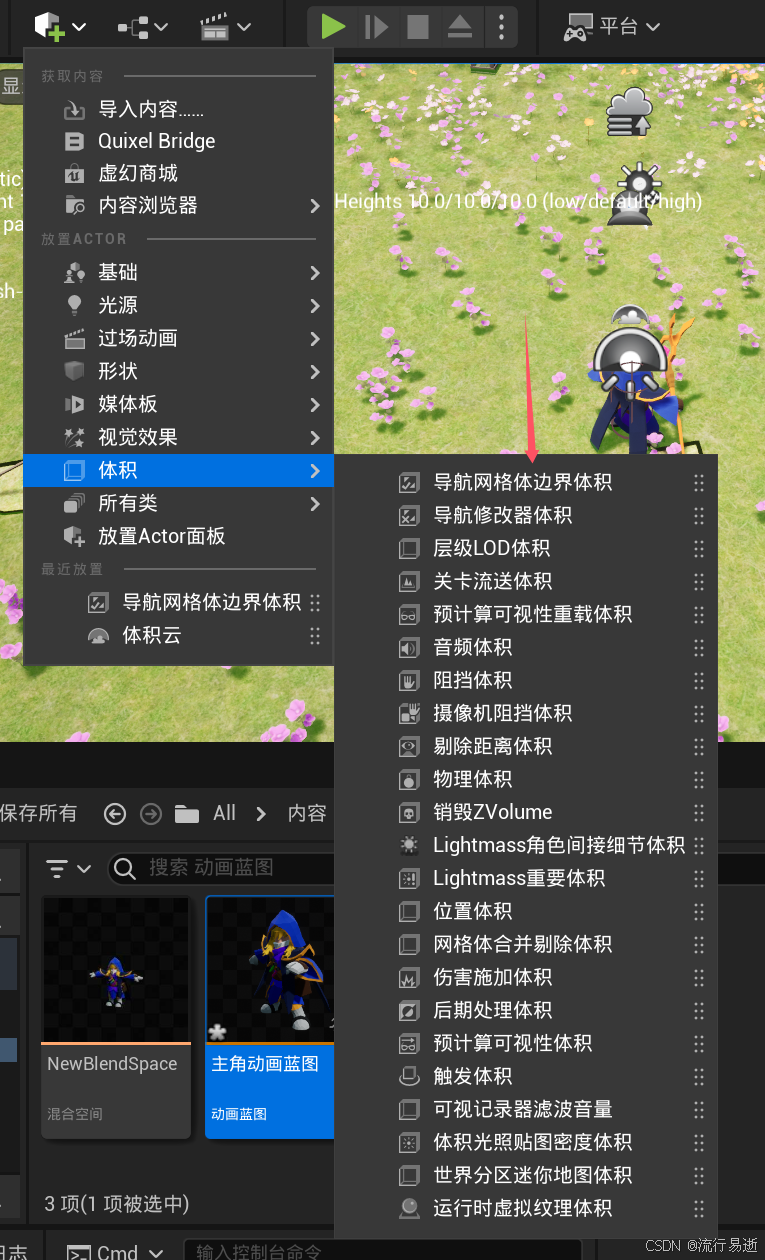This screenshot has width=765, height=1260.
Task: Click the 伤害施加体积 icon
Action: (408, 978)
